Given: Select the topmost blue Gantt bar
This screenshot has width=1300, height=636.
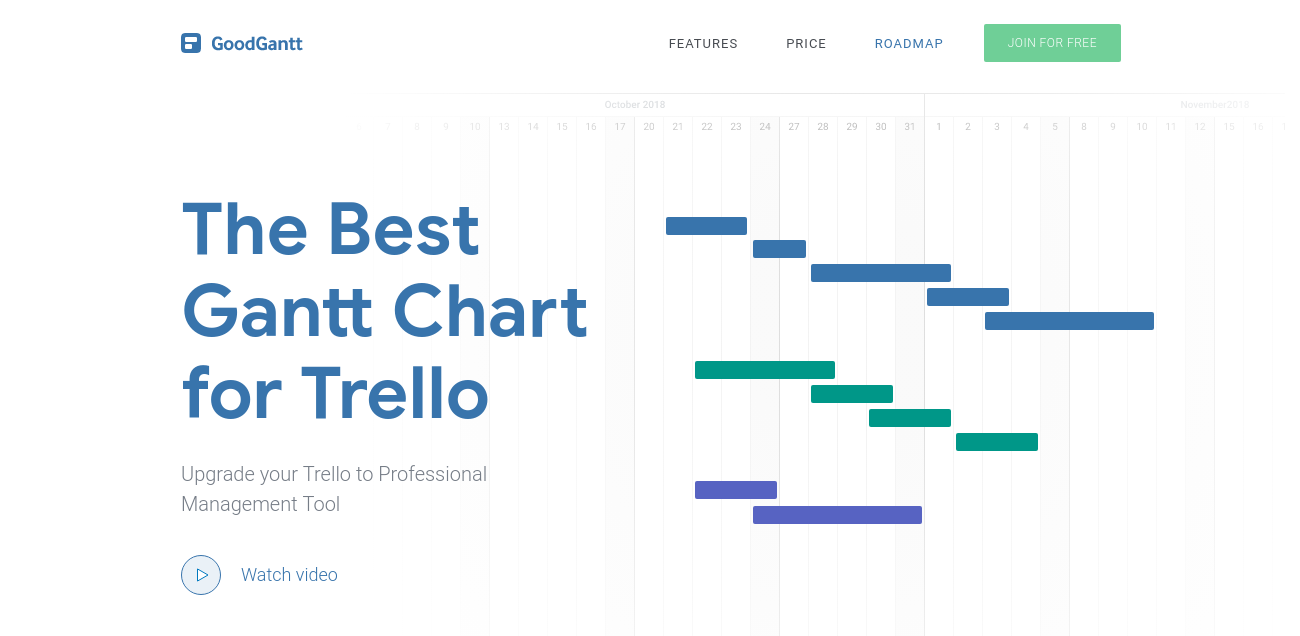Looking at the screenshot, I should (x=706, y=226).
